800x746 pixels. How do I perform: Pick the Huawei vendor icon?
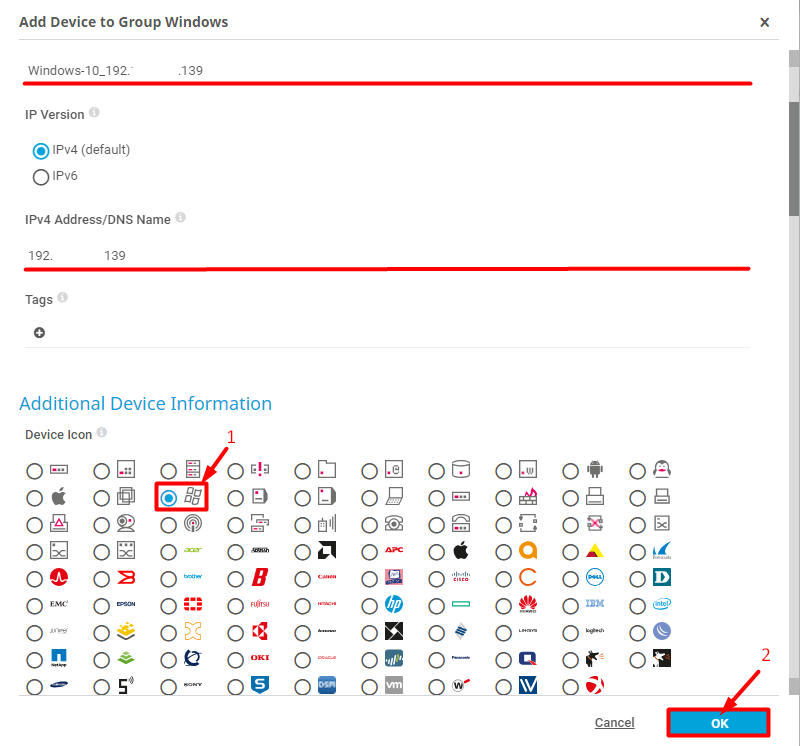coord(528,605)
